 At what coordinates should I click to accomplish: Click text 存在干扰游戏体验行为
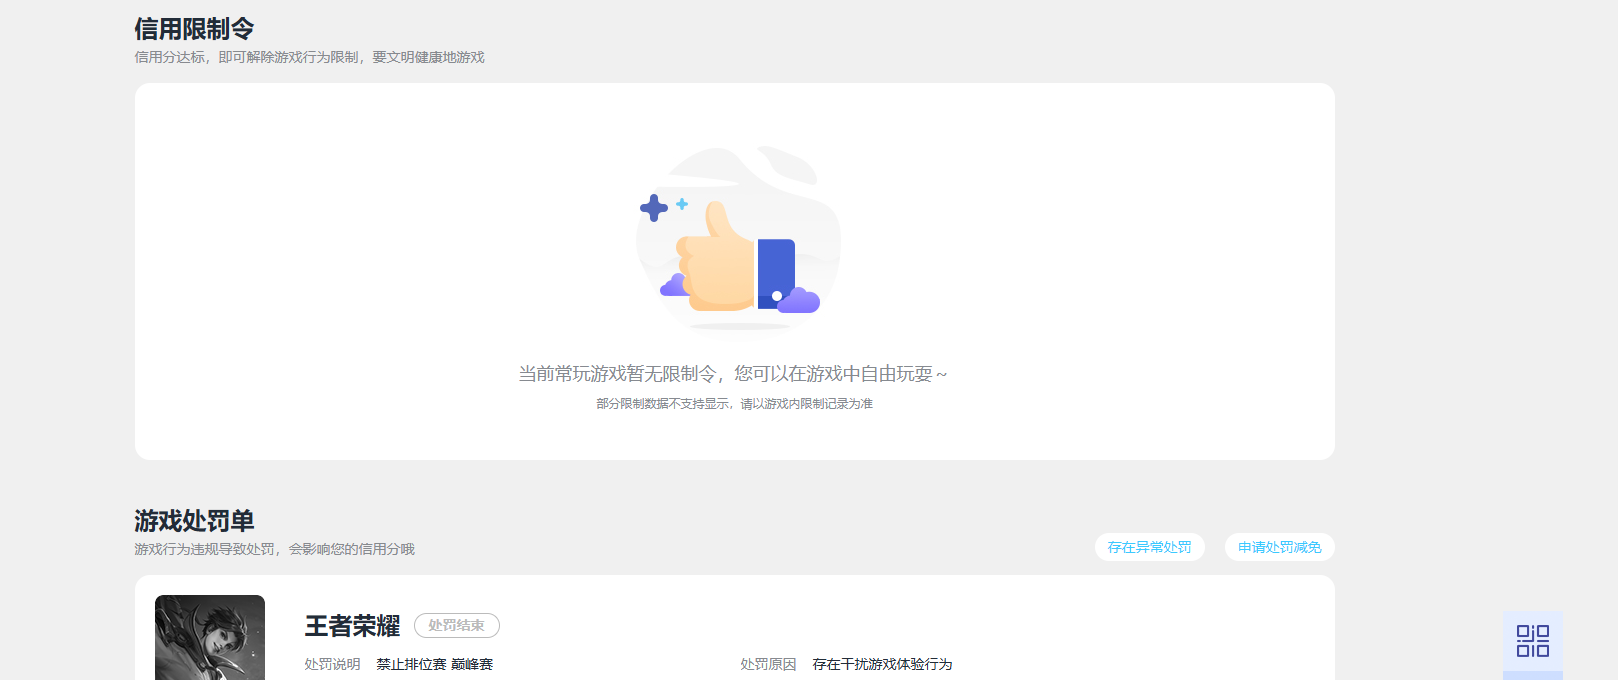pyautogui.click(x=882, y=664)
